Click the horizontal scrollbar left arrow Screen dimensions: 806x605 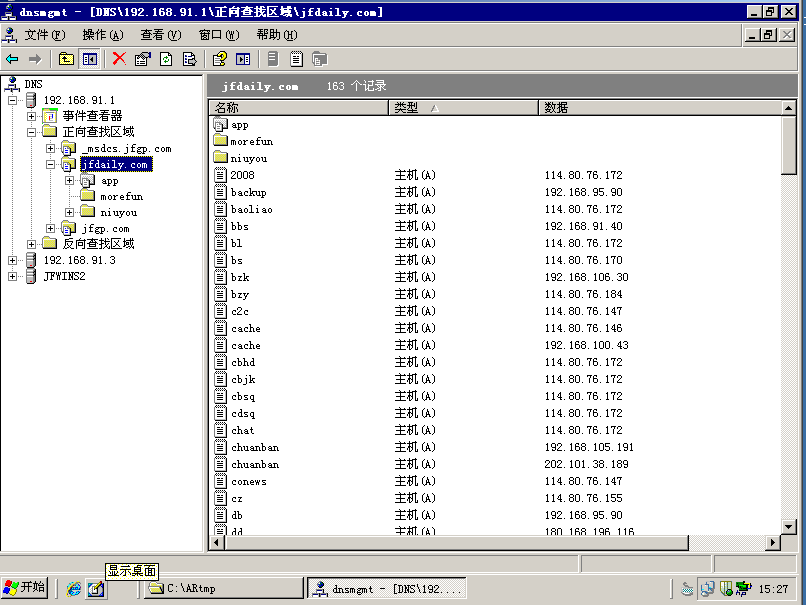click(217, 542)
